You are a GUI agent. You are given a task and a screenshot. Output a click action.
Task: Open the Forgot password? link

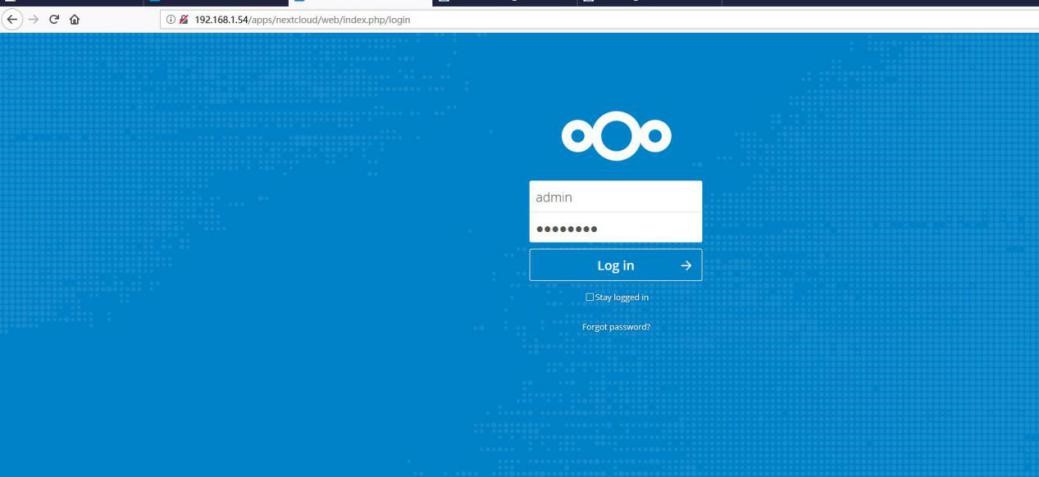616,327
